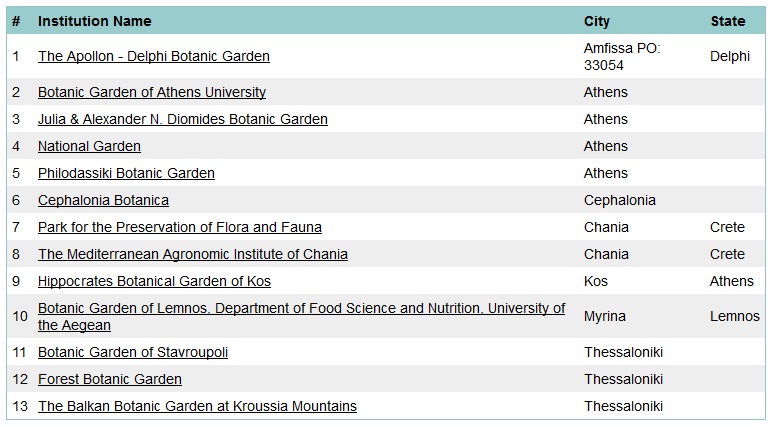Click the City column header
772x427 pixels.
tap(597, 21)
